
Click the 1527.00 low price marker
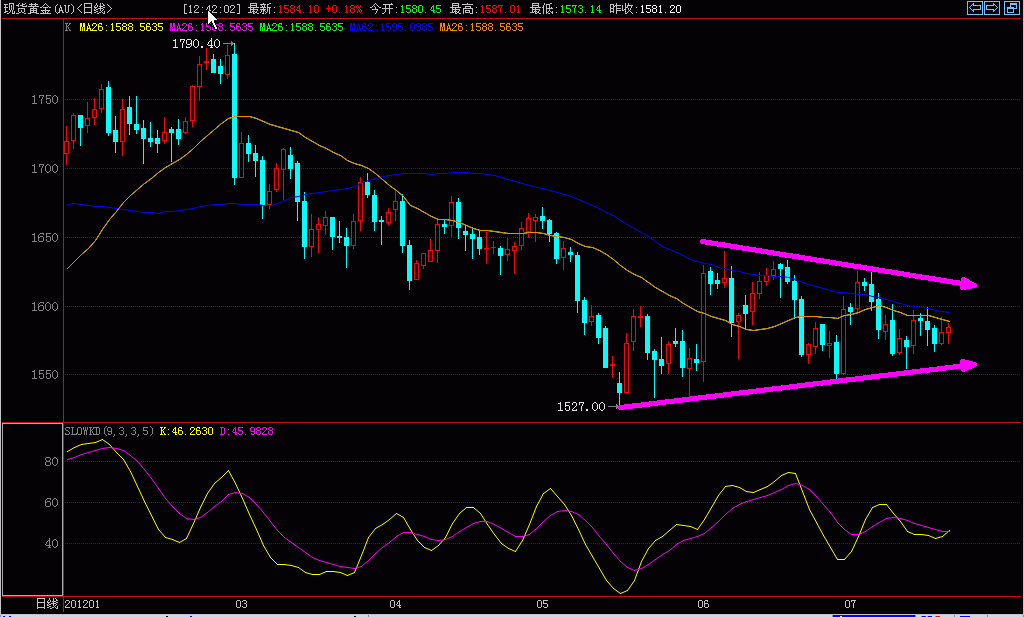pos(581,407)
